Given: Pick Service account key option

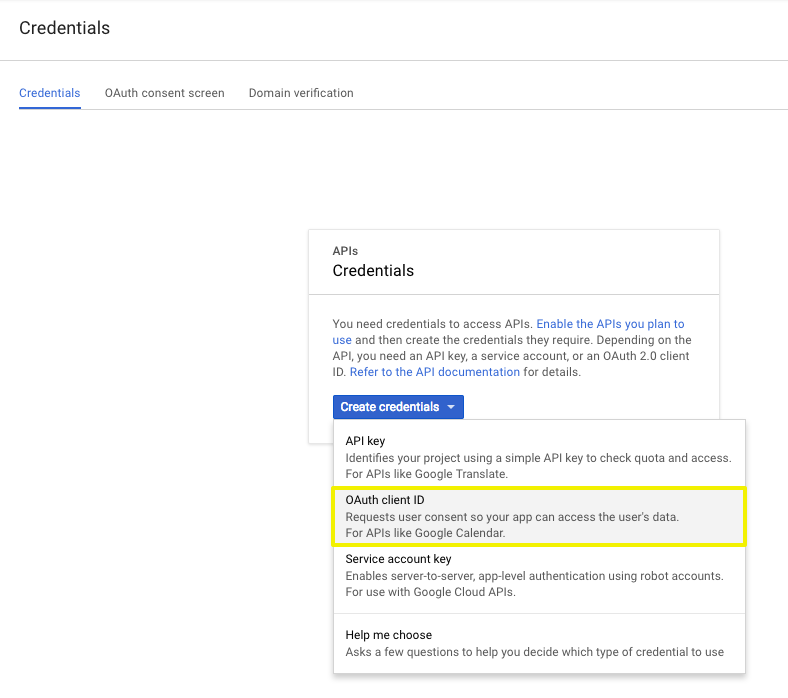Looking at the screenshot, I should click(x=539, y=575).
